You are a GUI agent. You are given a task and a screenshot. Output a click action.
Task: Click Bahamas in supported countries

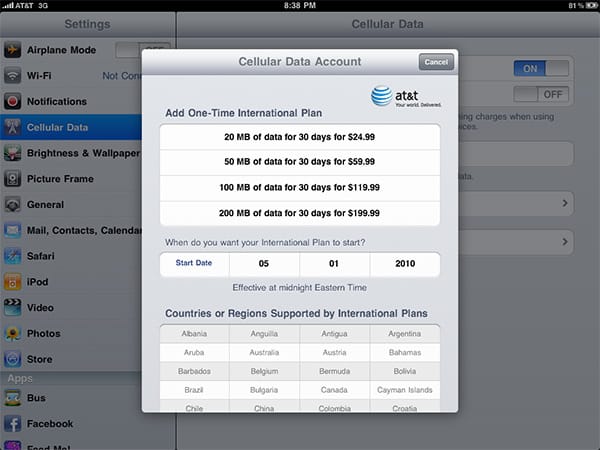click(405, 352)
